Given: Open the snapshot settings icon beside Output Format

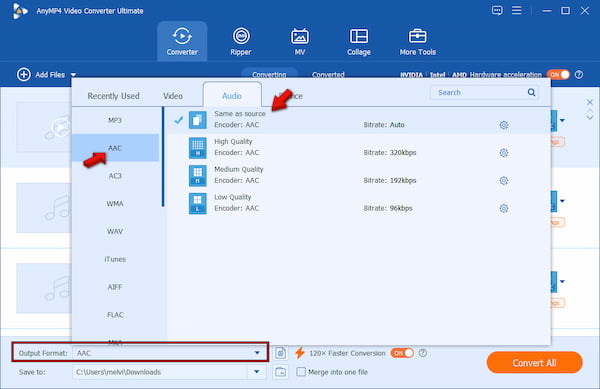Looking at the screenshot, I should 280,353.
